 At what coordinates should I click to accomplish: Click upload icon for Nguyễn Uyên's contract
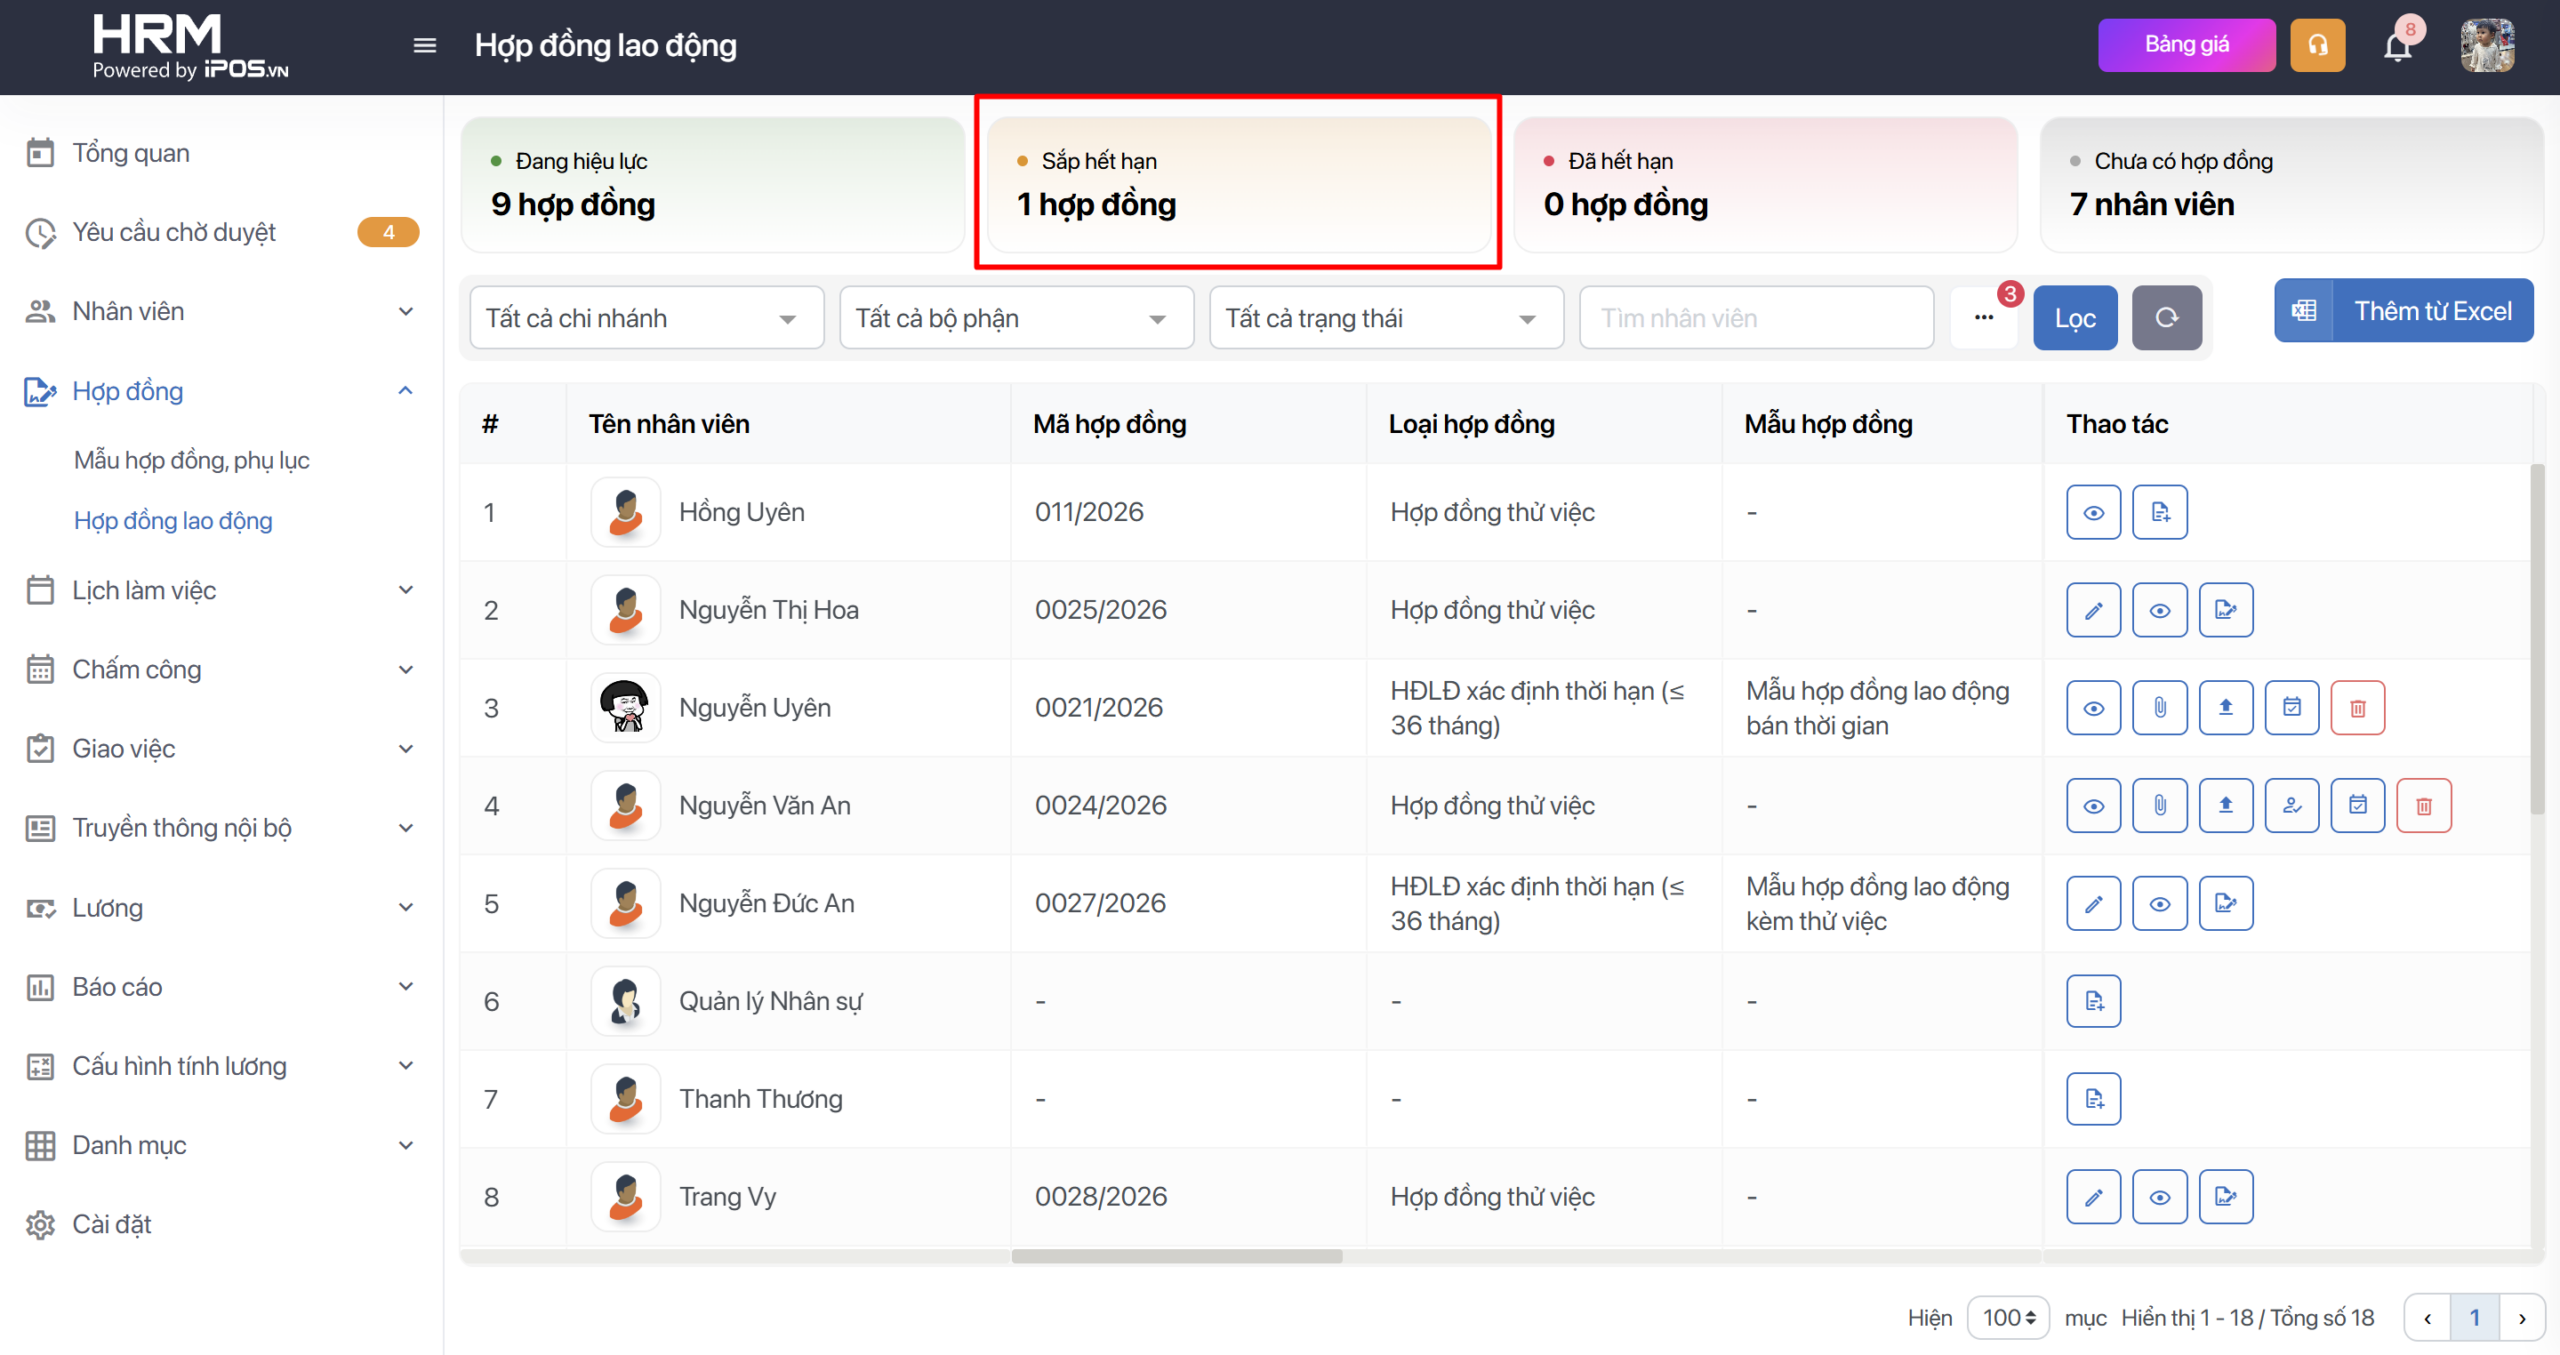tap(2225, 708)
